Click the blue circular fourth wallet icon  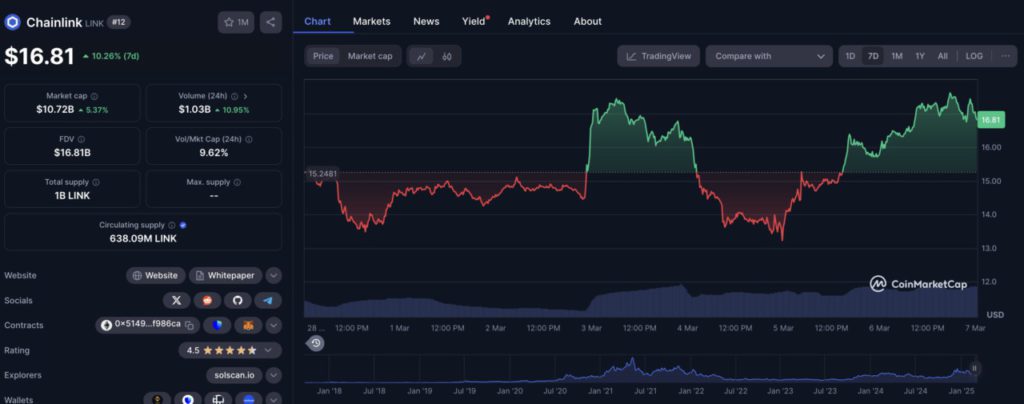(x=249, y=399)
